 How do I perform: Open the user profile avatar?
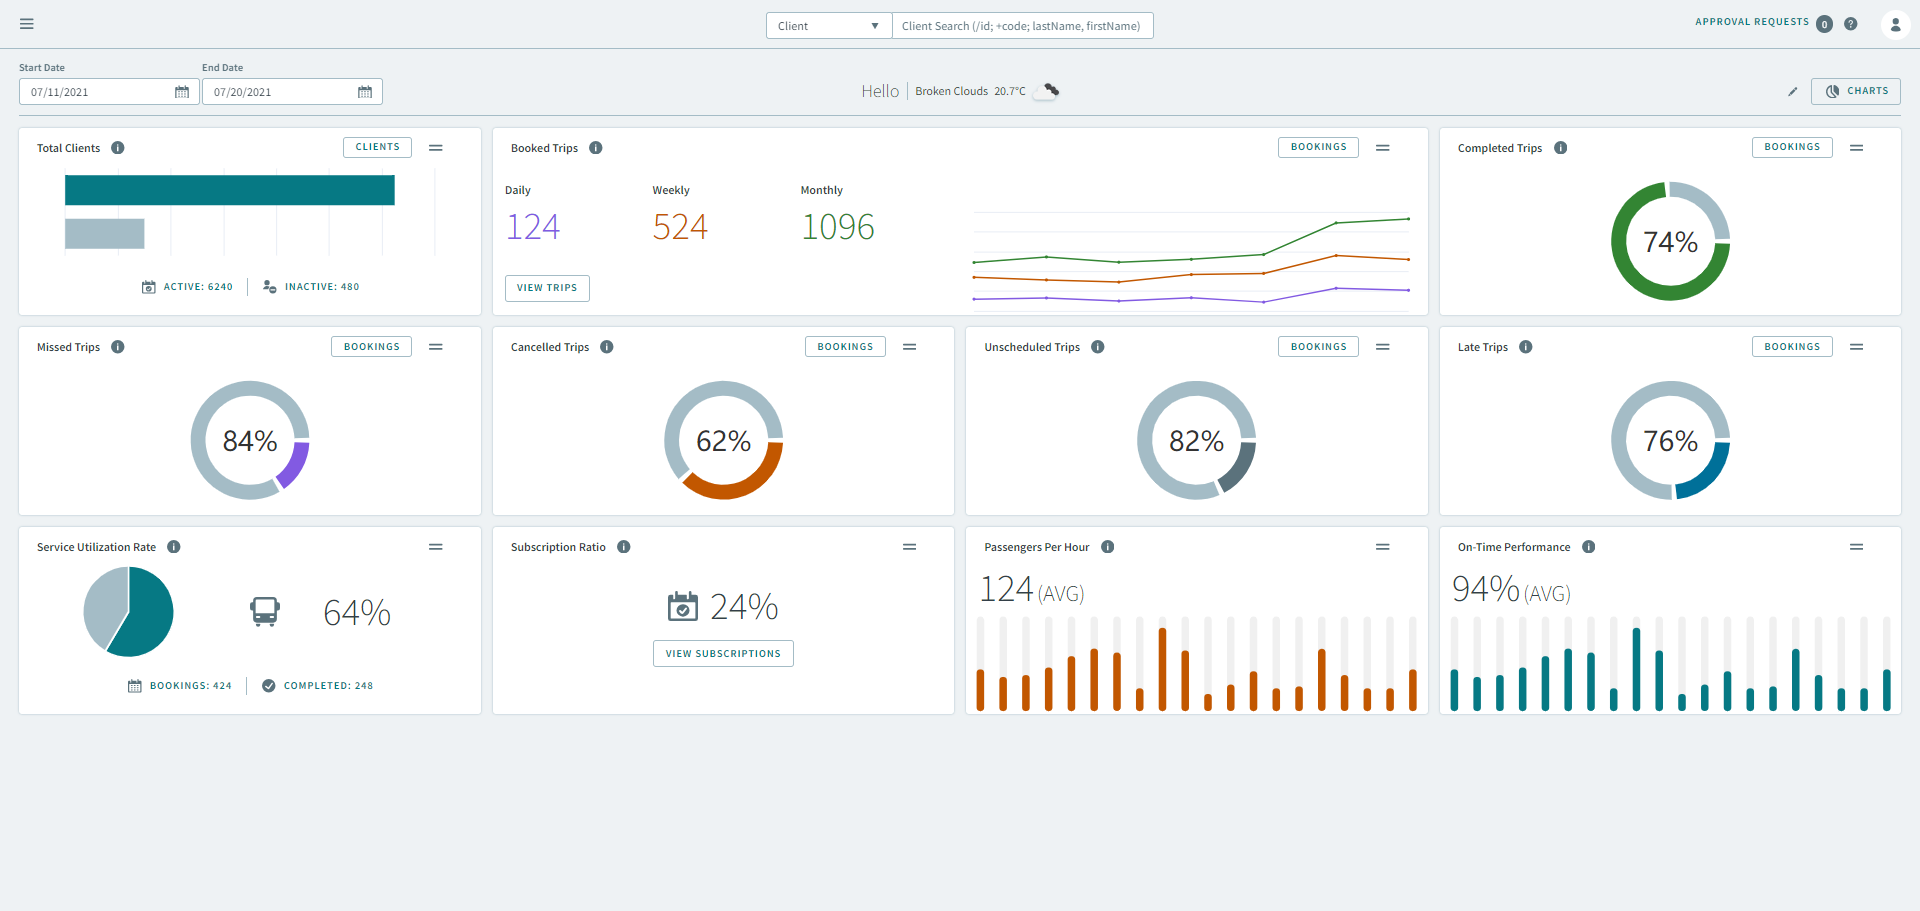[1895, 25]
